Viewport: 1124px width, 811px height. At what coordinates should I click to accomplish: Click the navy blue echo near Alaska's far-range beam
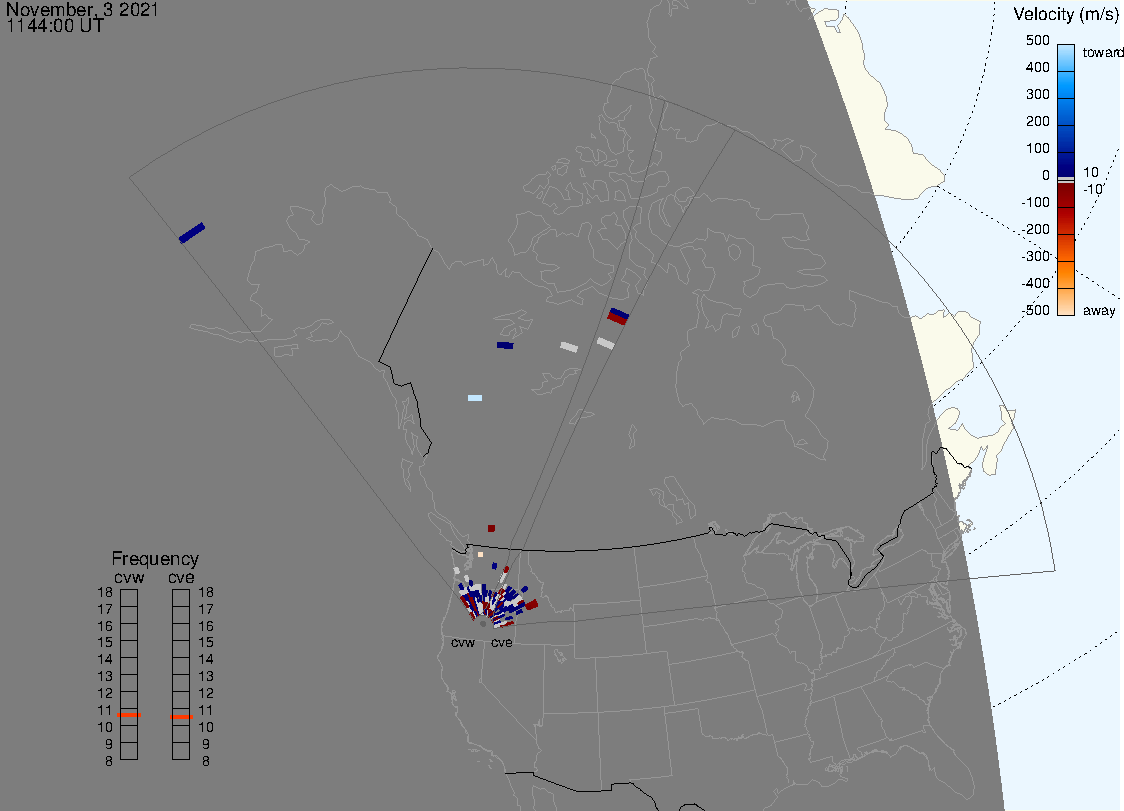pos(192,233)
